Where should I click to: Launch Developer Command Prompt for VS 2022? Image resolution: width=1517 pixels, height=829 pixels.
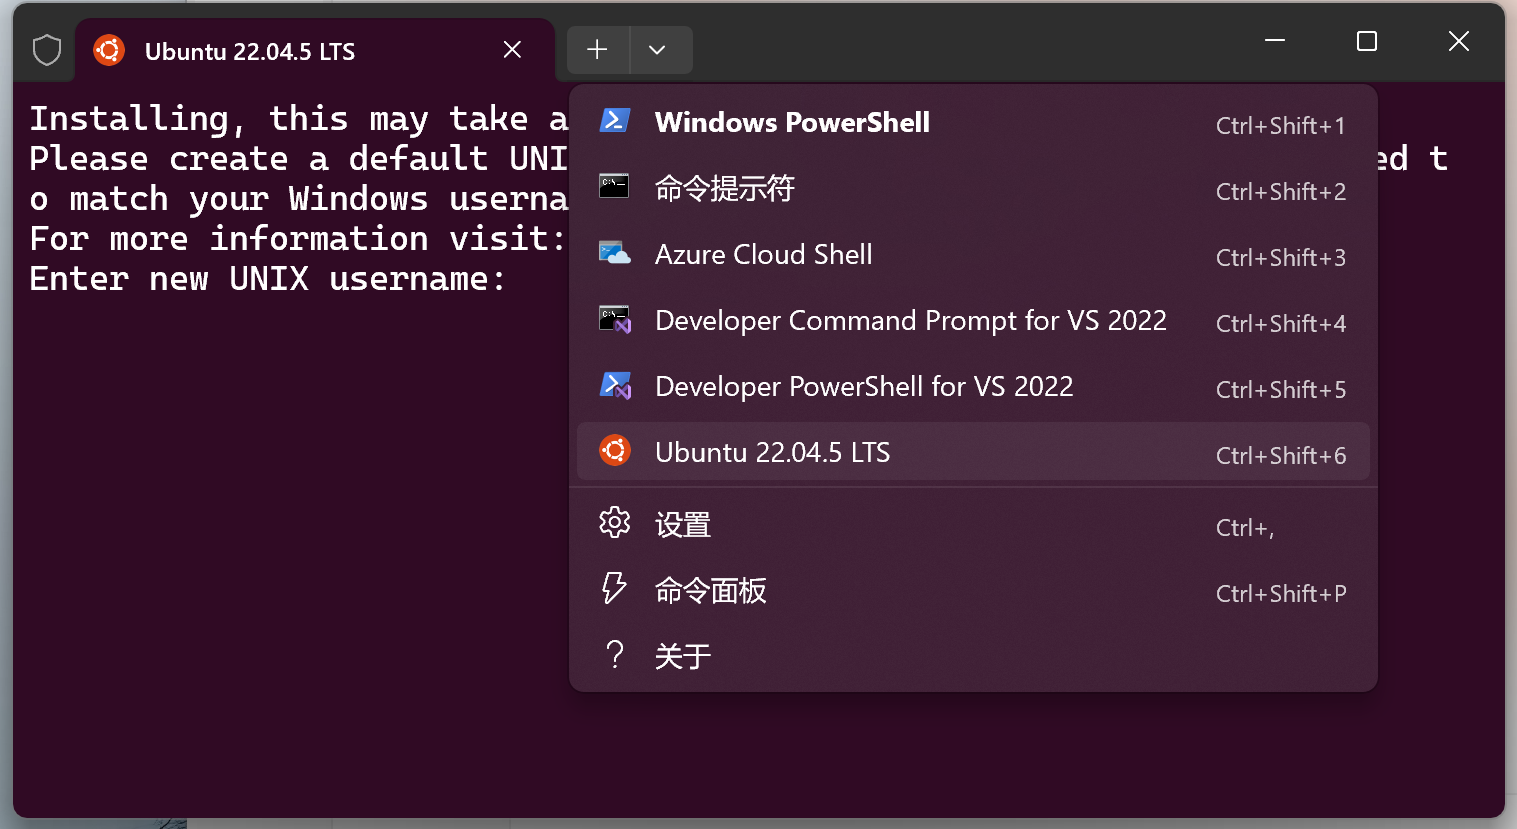click(910, 321)
